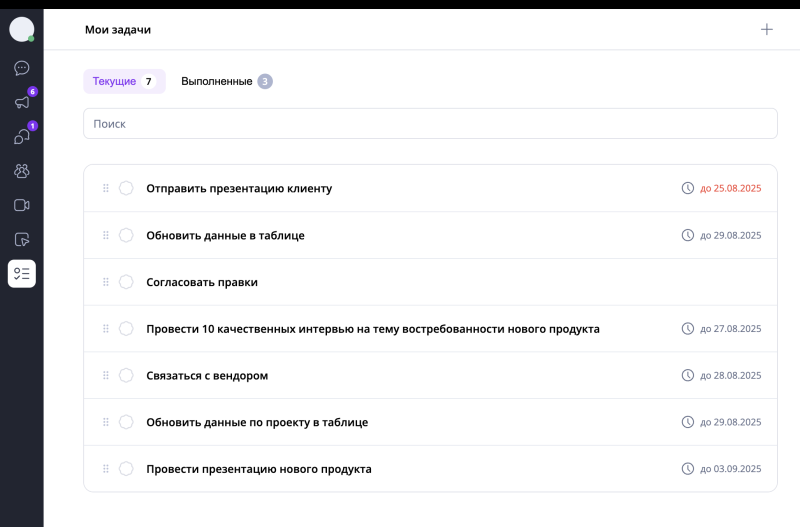The image size is (800, 527).
Task: Open announcements megaphone icon with badge 6
Action: 21,102
